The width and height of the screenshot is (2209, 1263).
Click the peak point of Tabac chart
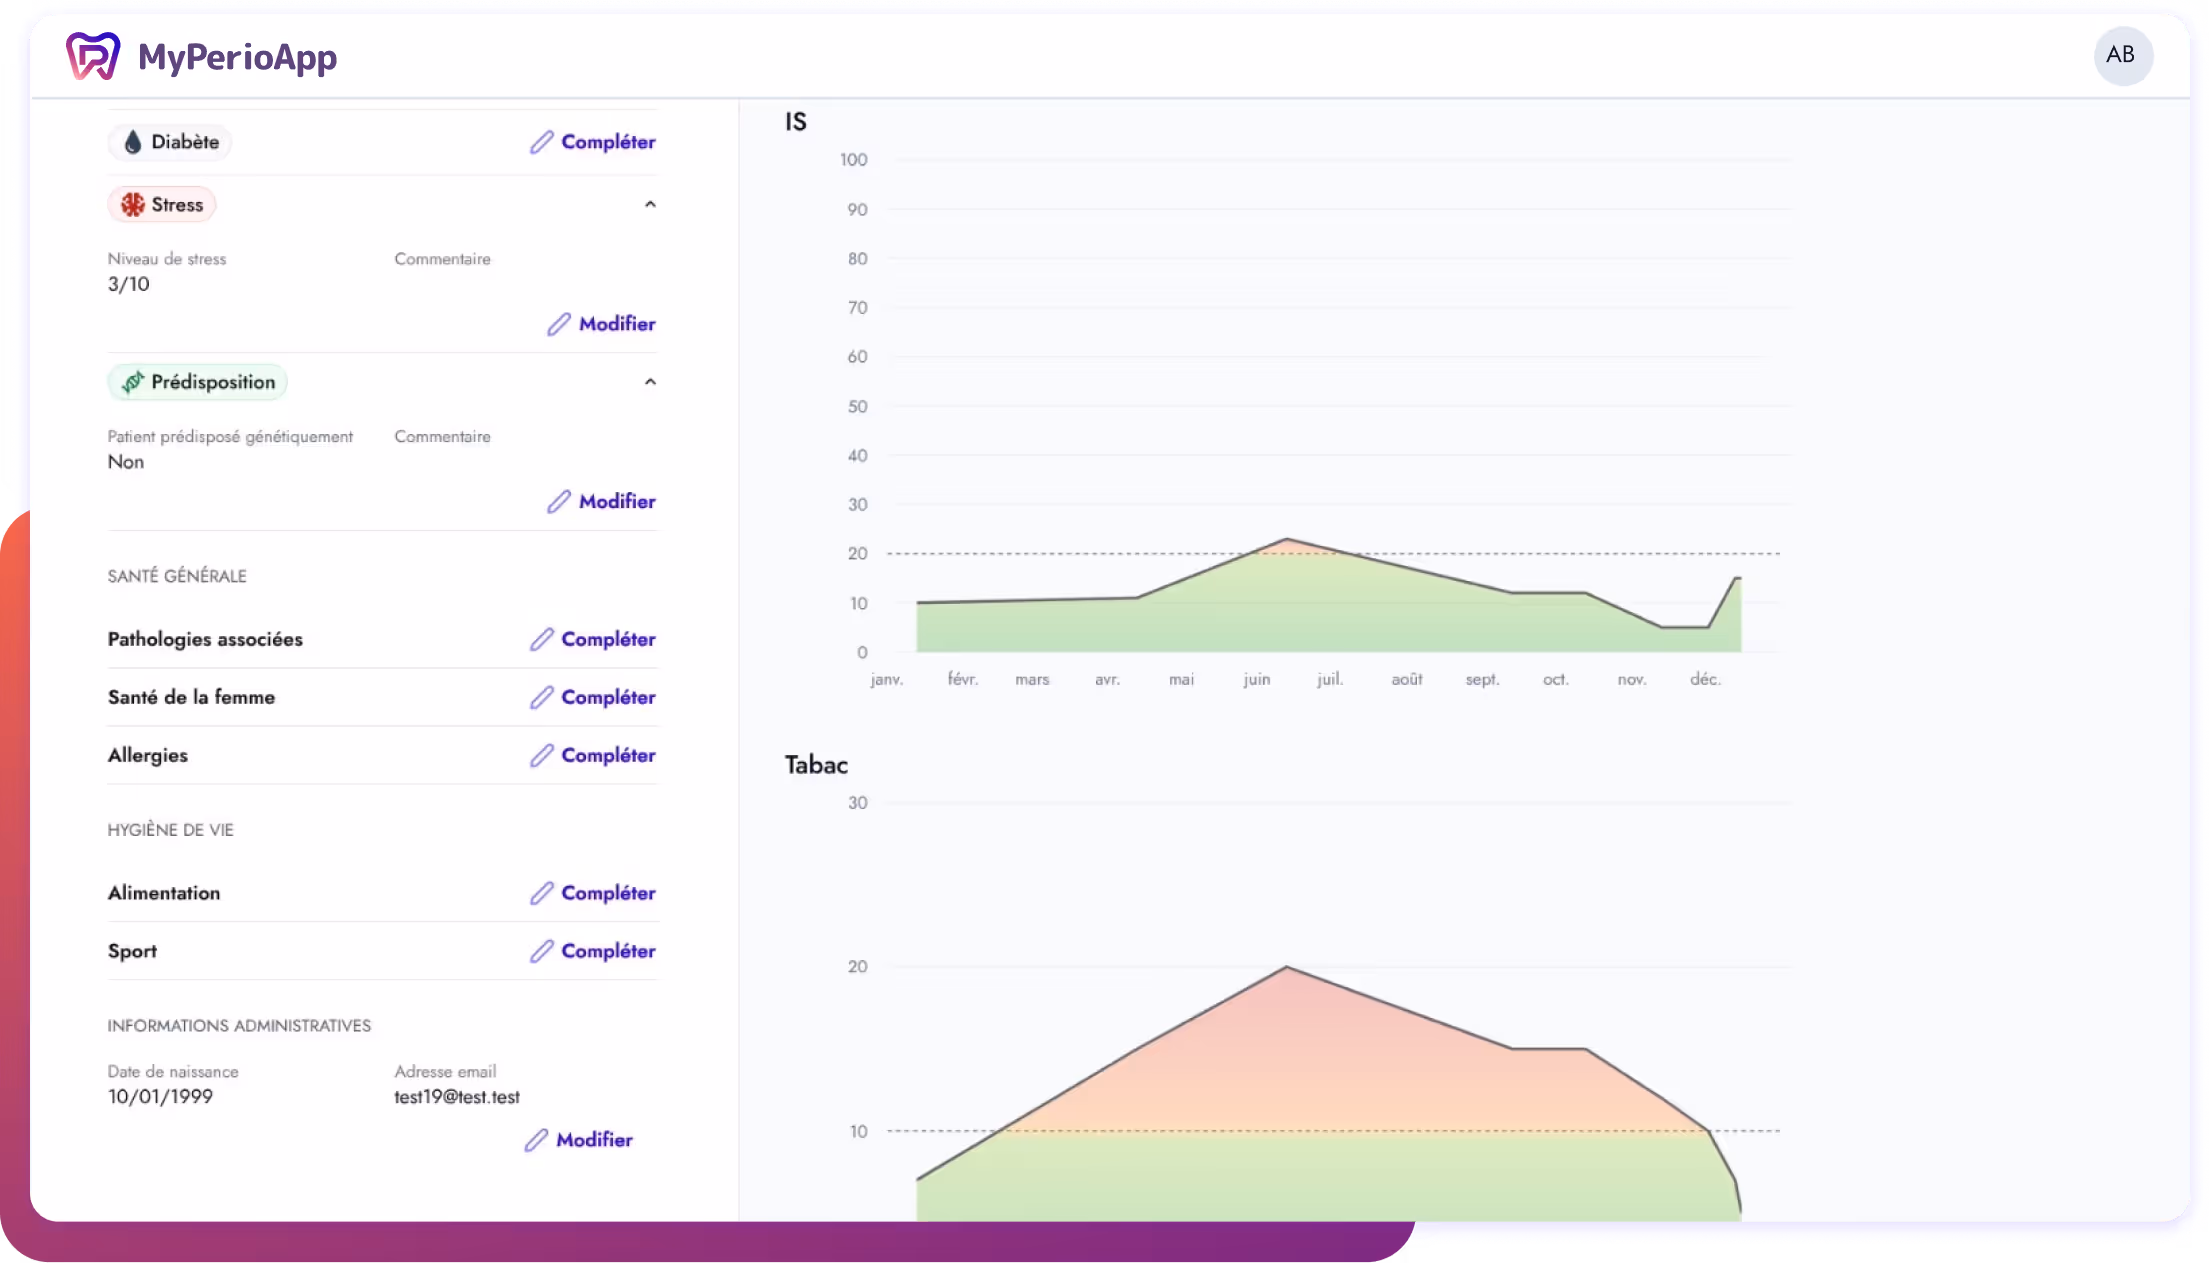click(x=1286, y=967)
